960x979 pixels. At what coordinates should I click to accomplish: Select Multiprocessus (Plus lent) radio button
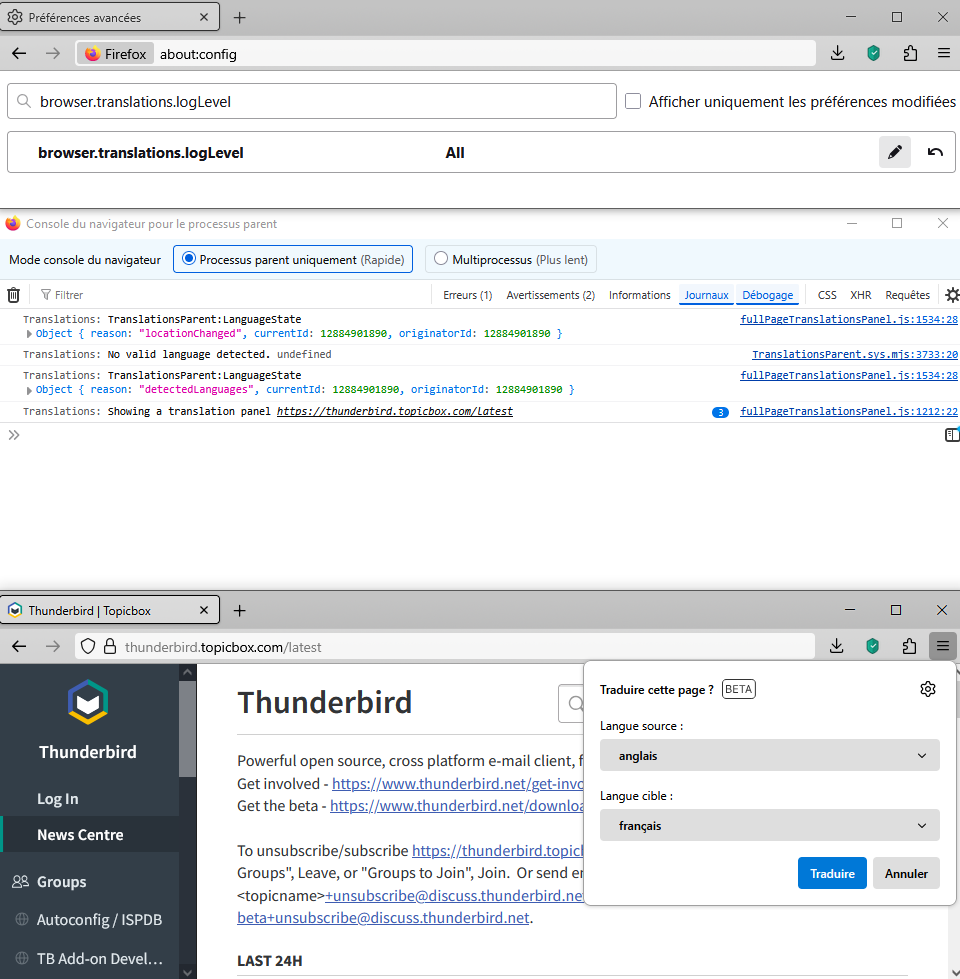[441, 258]
